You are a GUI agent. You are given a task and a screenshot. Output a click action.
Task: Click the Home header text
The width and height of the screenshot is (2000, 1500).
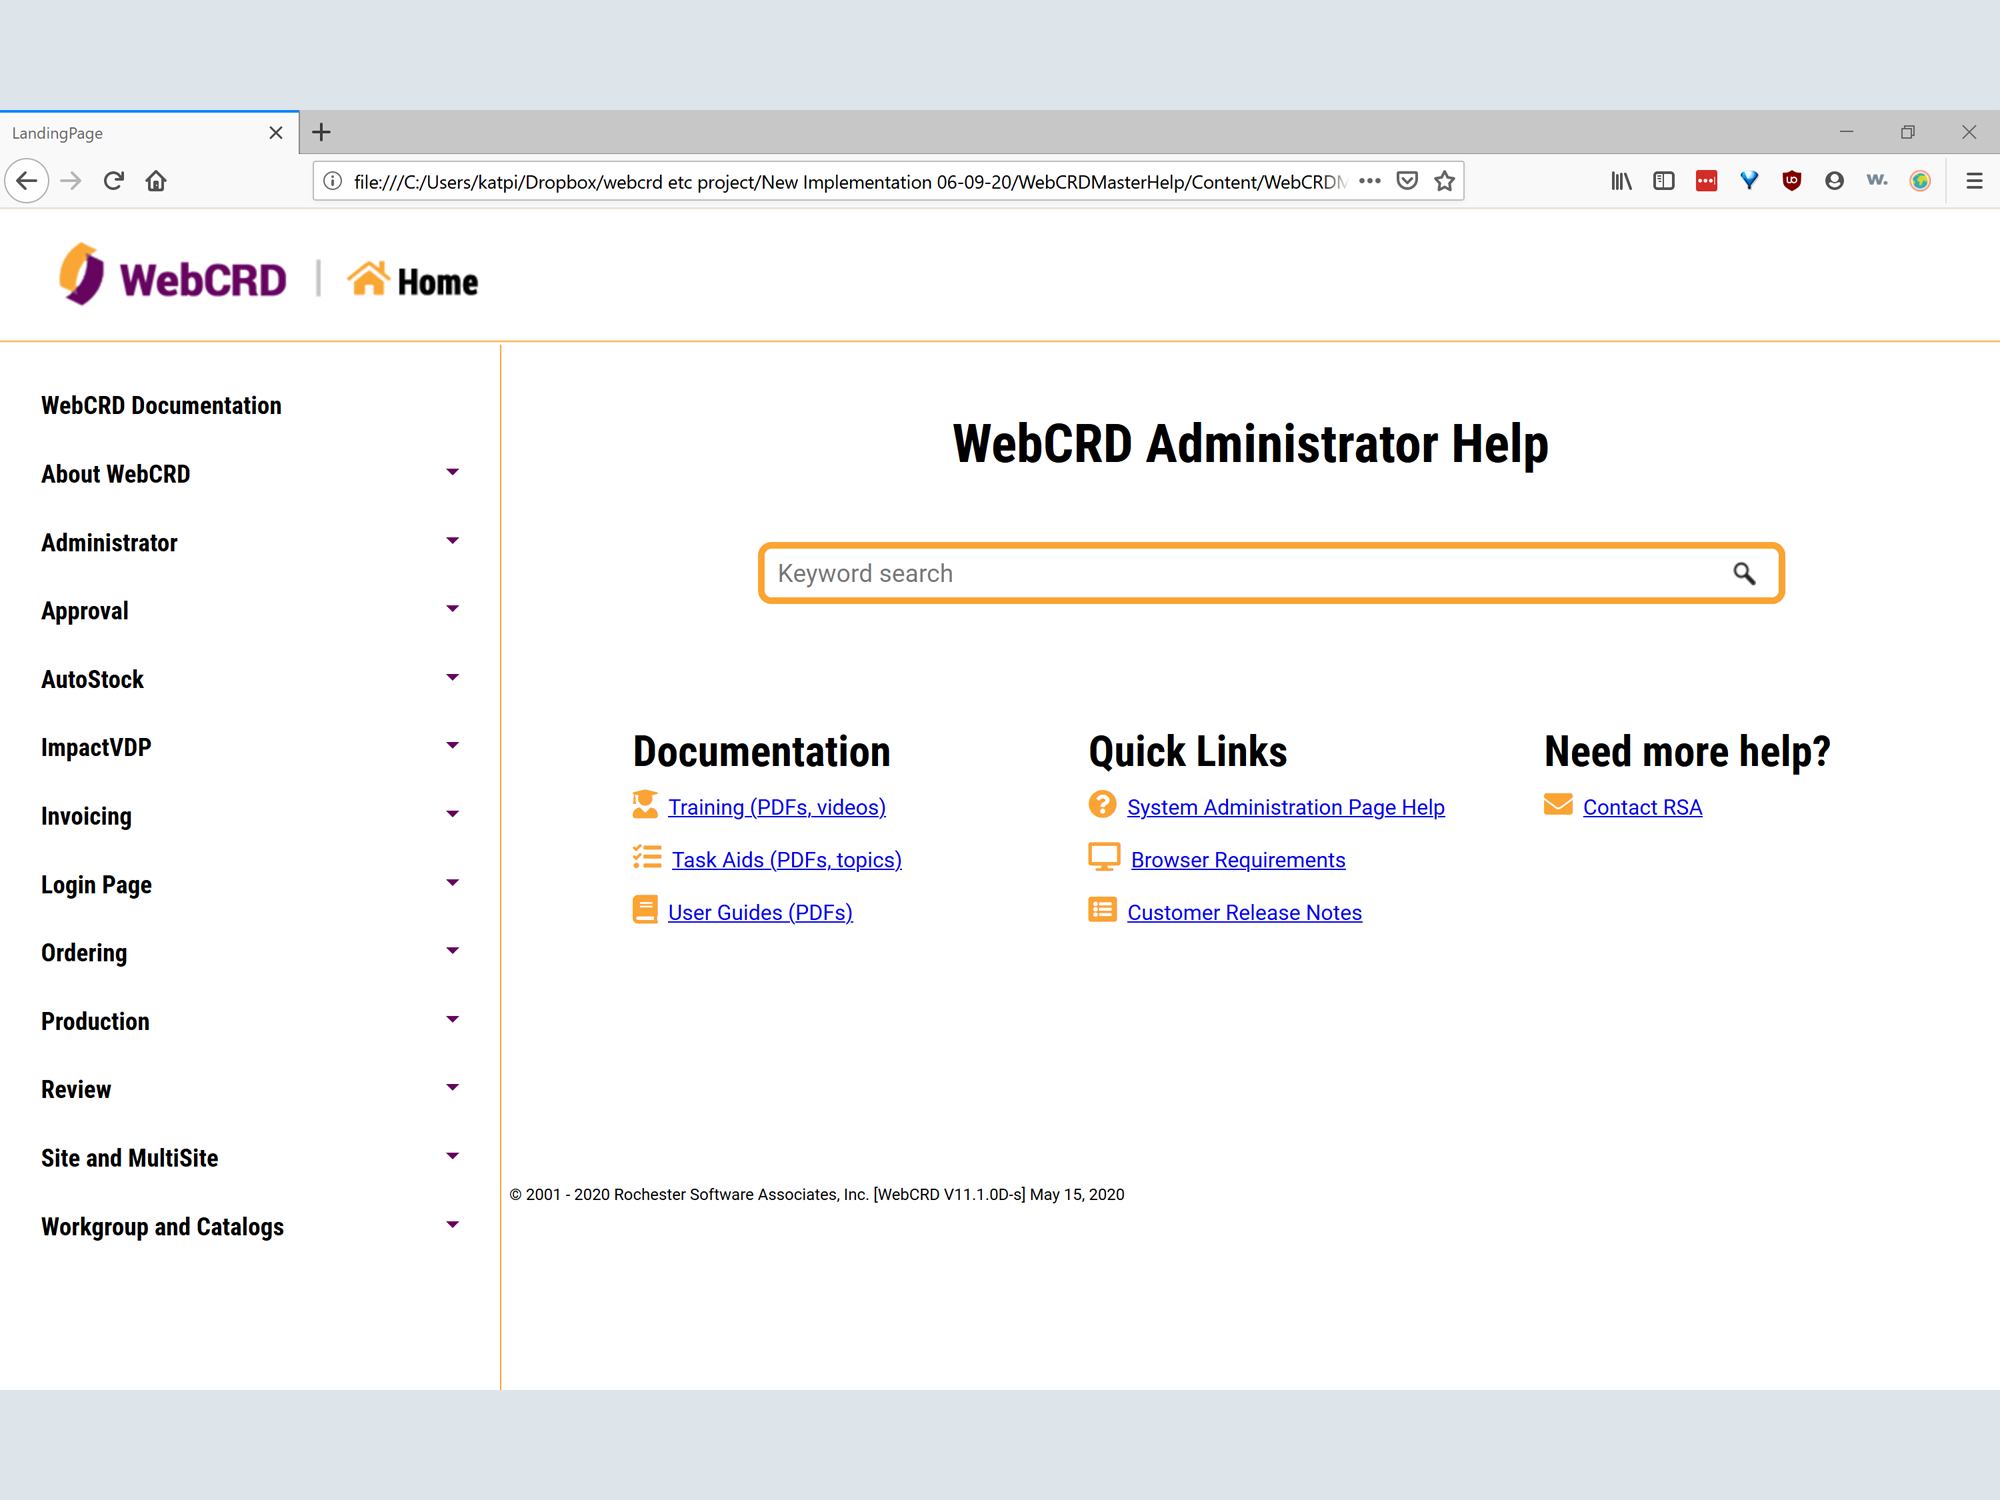click(x=438, y=282)
